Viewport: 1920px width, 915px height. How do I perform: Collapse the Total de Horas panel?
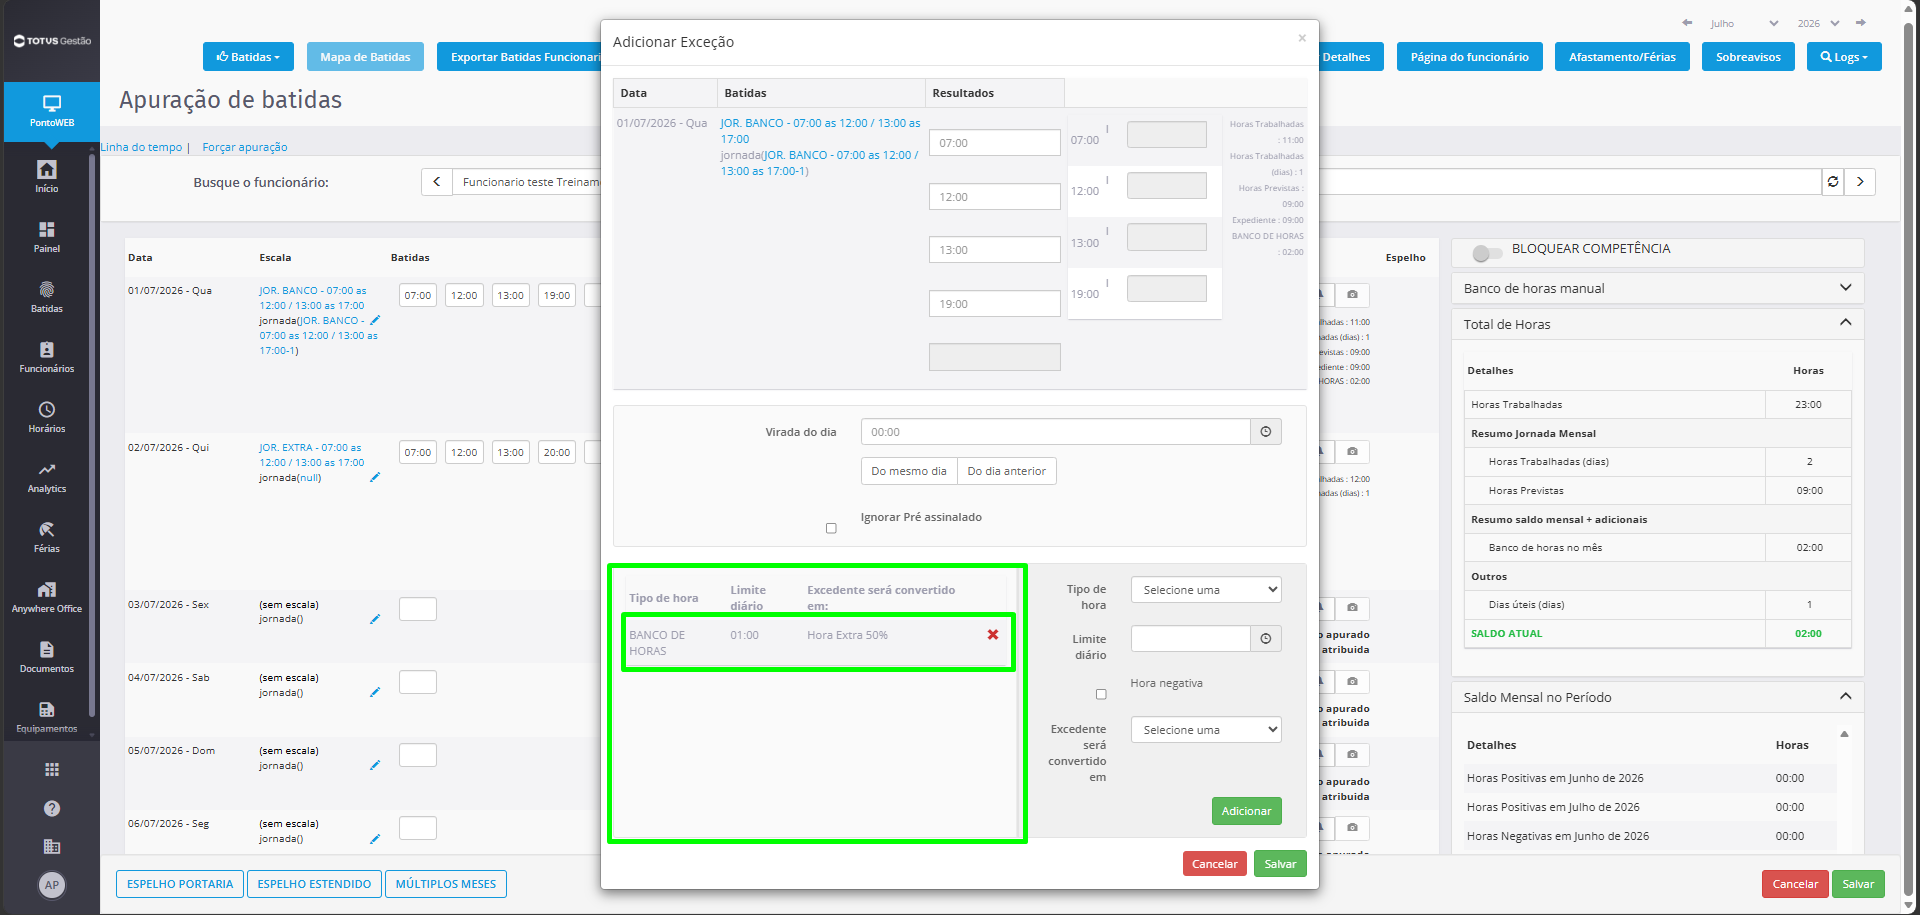(1657, 324)
